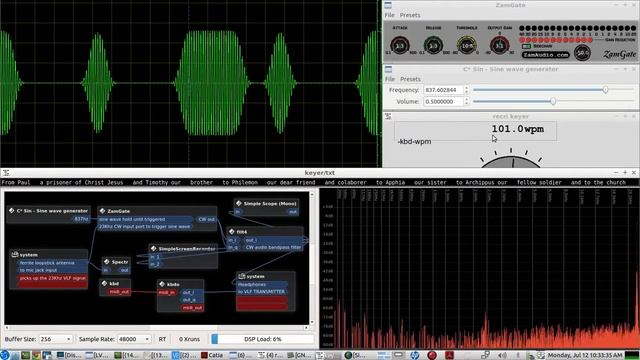The height and width of the screenshot is (360, 640).
Task: Select the ZamGate CW out port
Action: click(206, 219)
